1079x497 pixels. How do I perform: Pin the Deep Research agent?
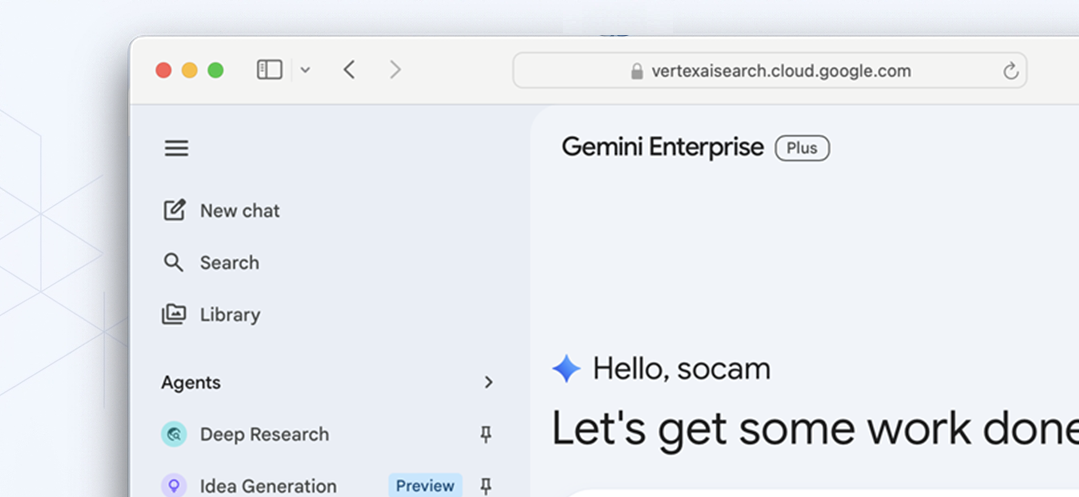tap(486, 434)
